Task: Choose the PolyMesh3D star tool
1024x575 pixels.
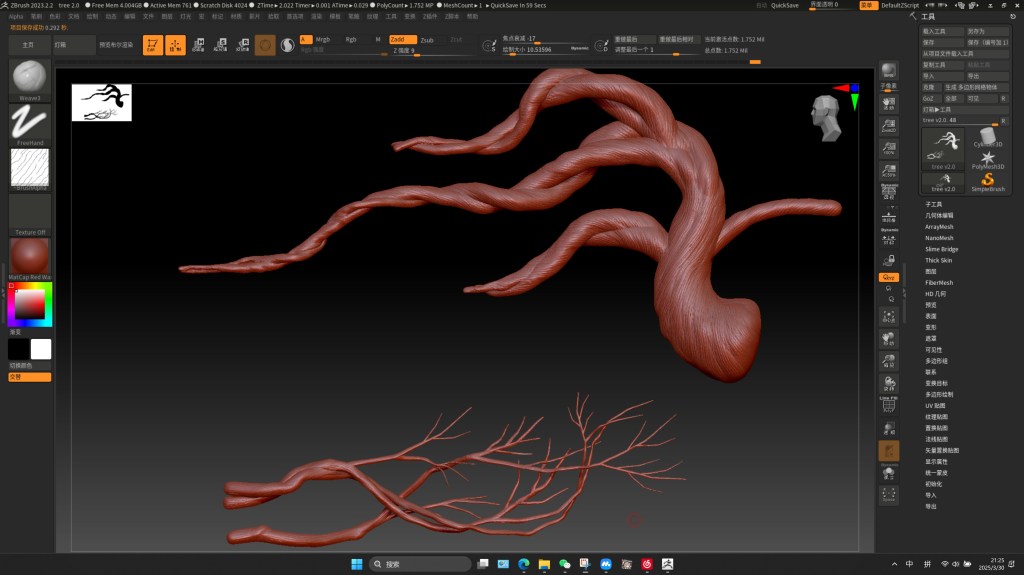Action: click(987, 160)
